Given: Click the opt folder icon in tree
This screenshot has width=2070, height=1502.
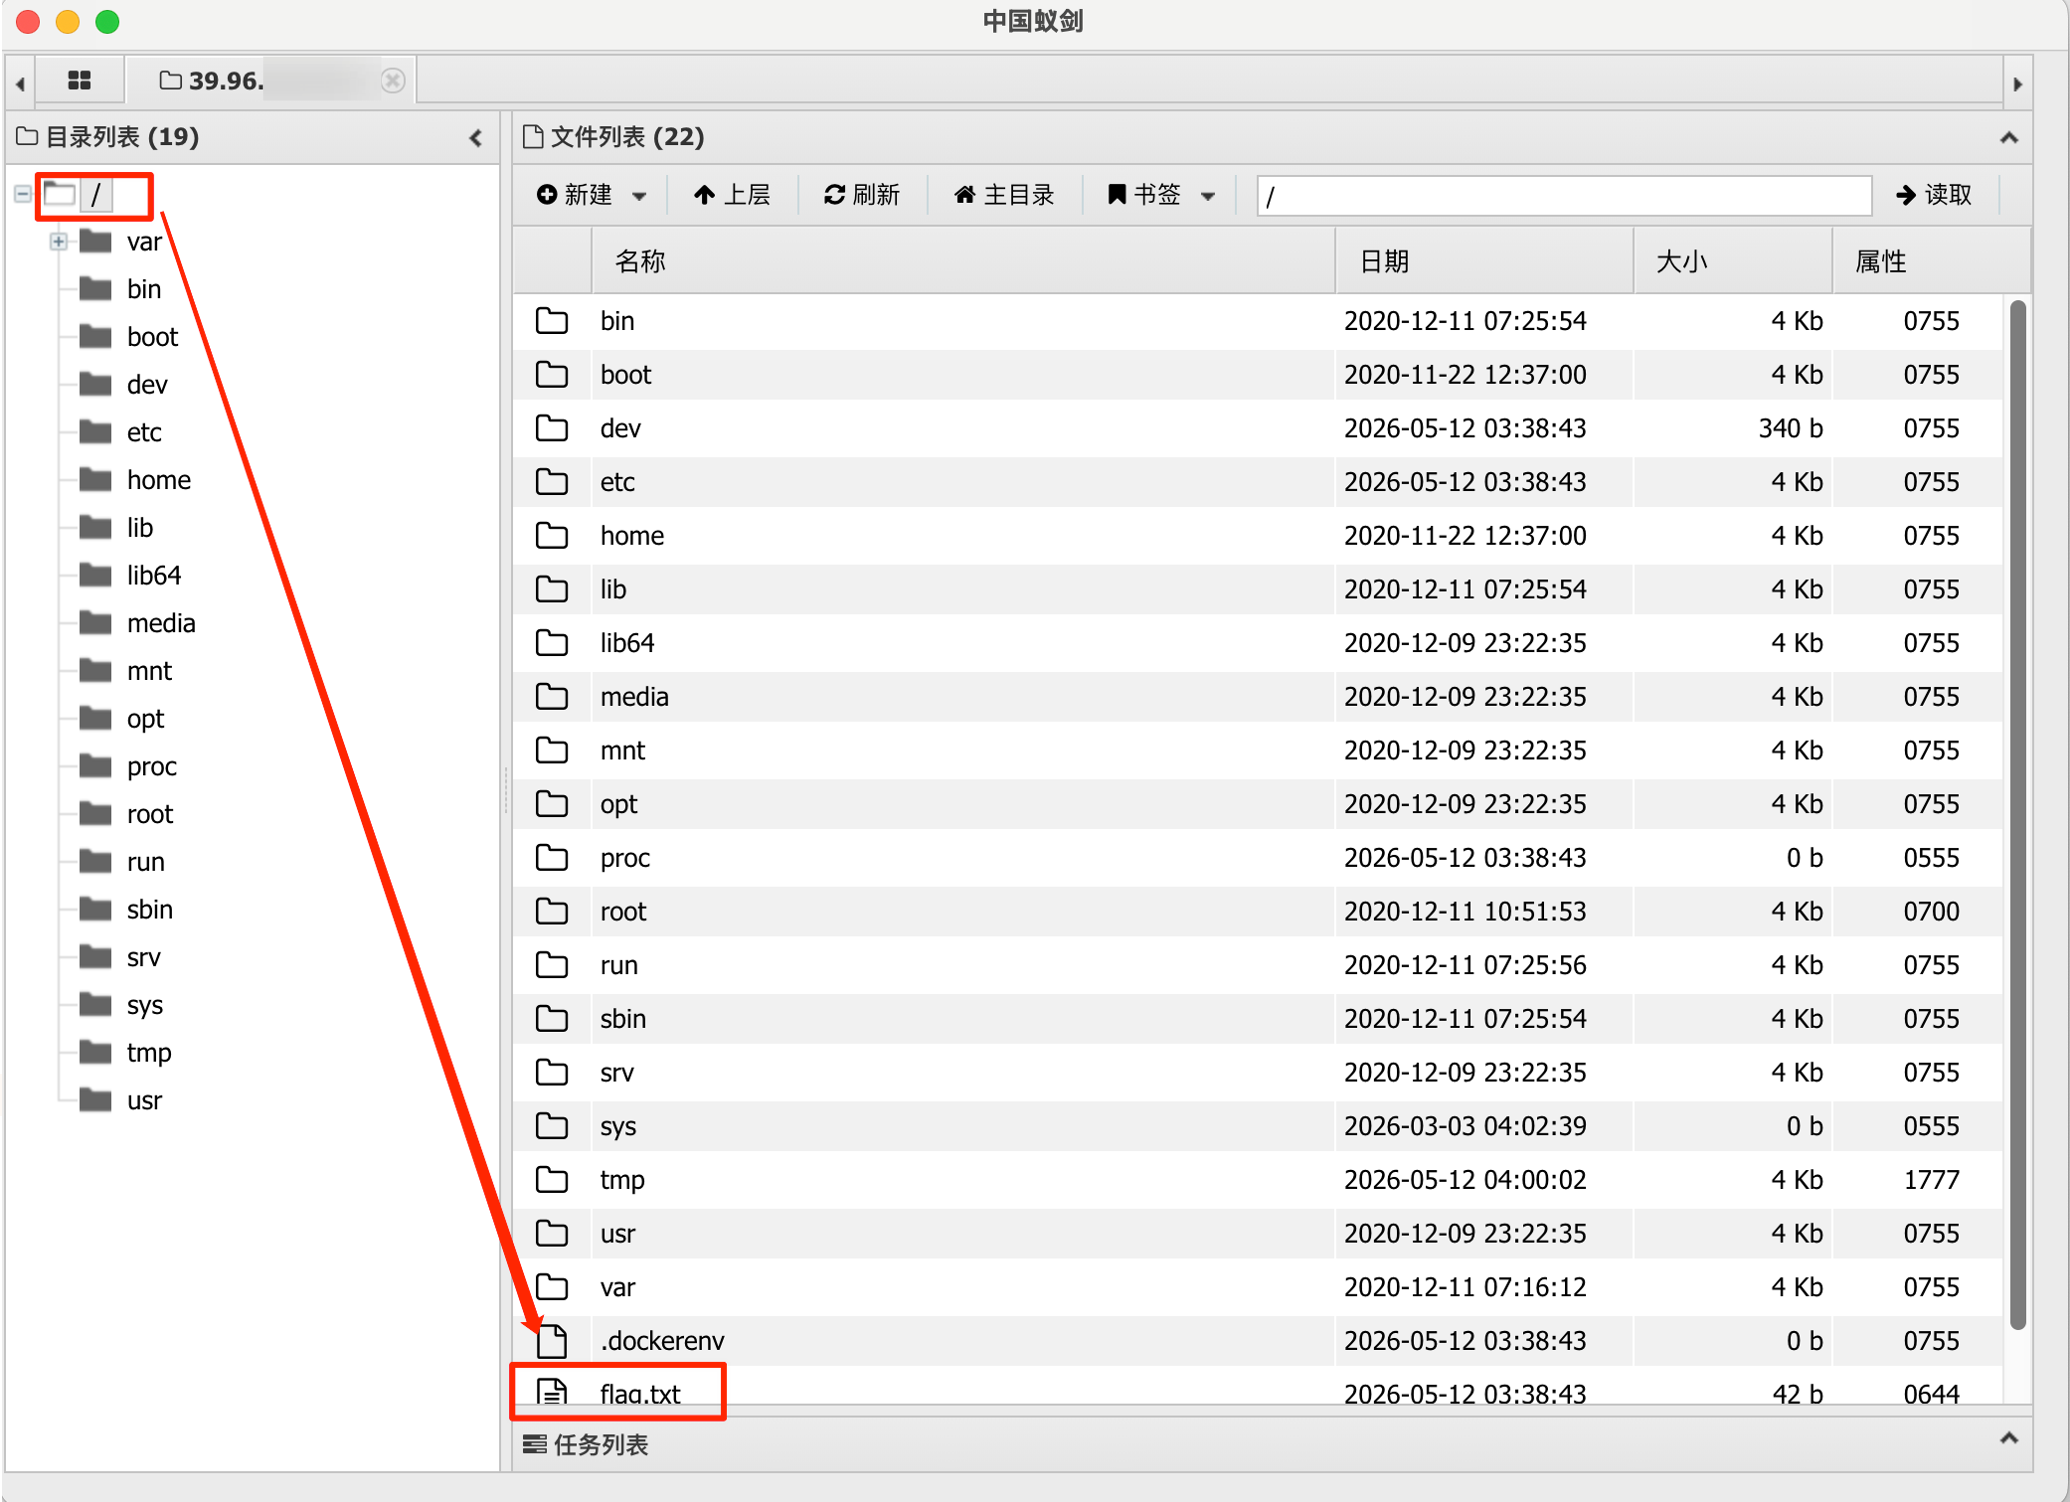Looking at the screenshot, I should point(95,718).
